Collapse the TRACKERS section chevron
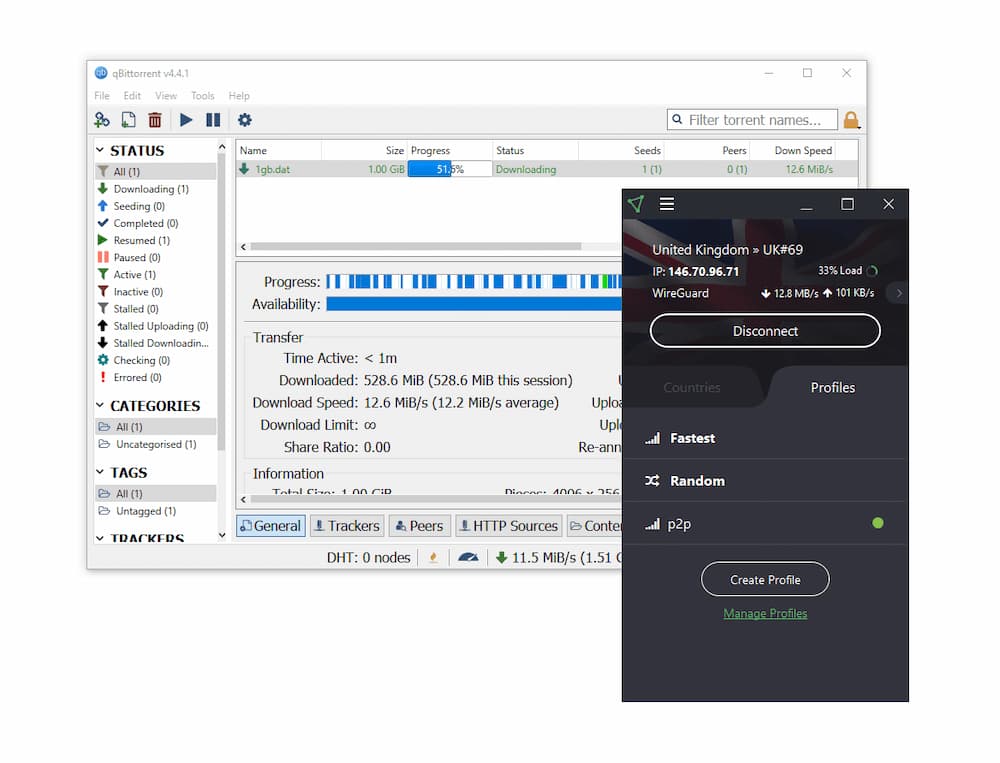Screen dimensions: 1000x763 pyautogui.click(x=100, y=539)
